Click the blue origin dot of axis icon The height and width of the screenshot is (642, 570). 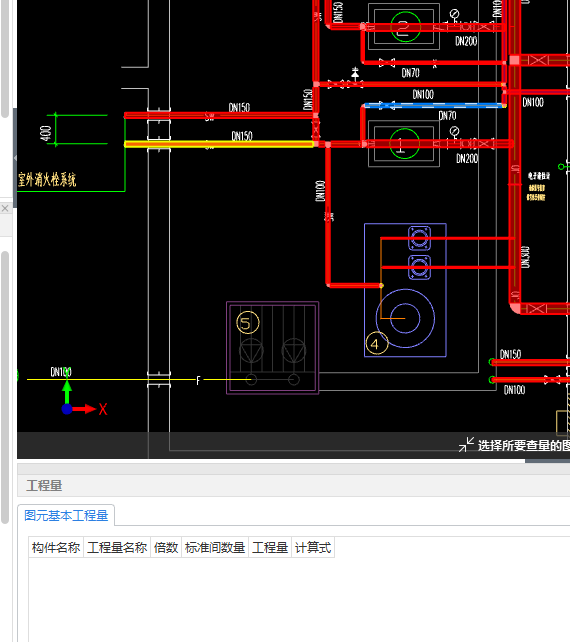click(67, 409)
